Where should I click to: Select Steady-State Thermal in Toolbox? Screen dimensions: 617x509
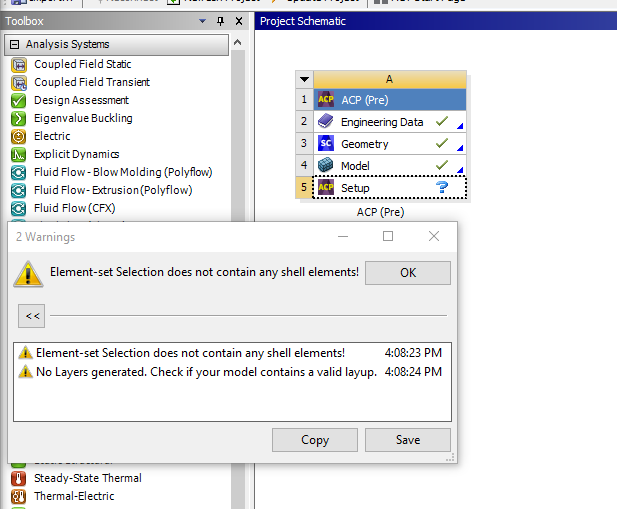point(88,478)
